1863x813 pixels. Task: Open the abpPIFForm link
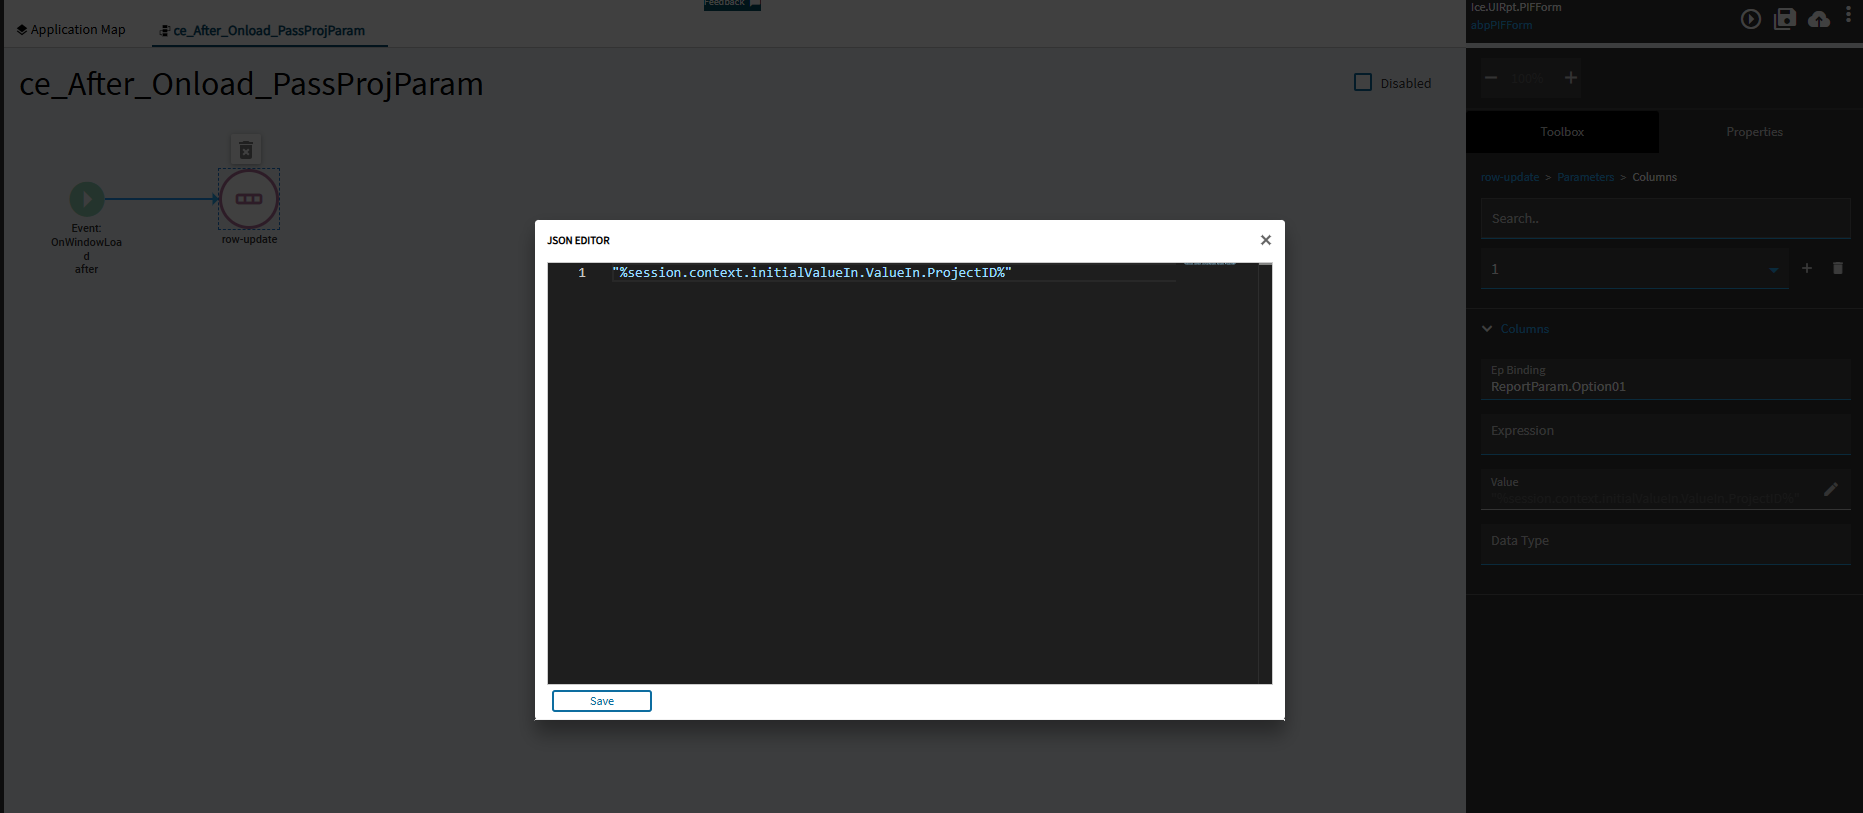point(1501,25)
